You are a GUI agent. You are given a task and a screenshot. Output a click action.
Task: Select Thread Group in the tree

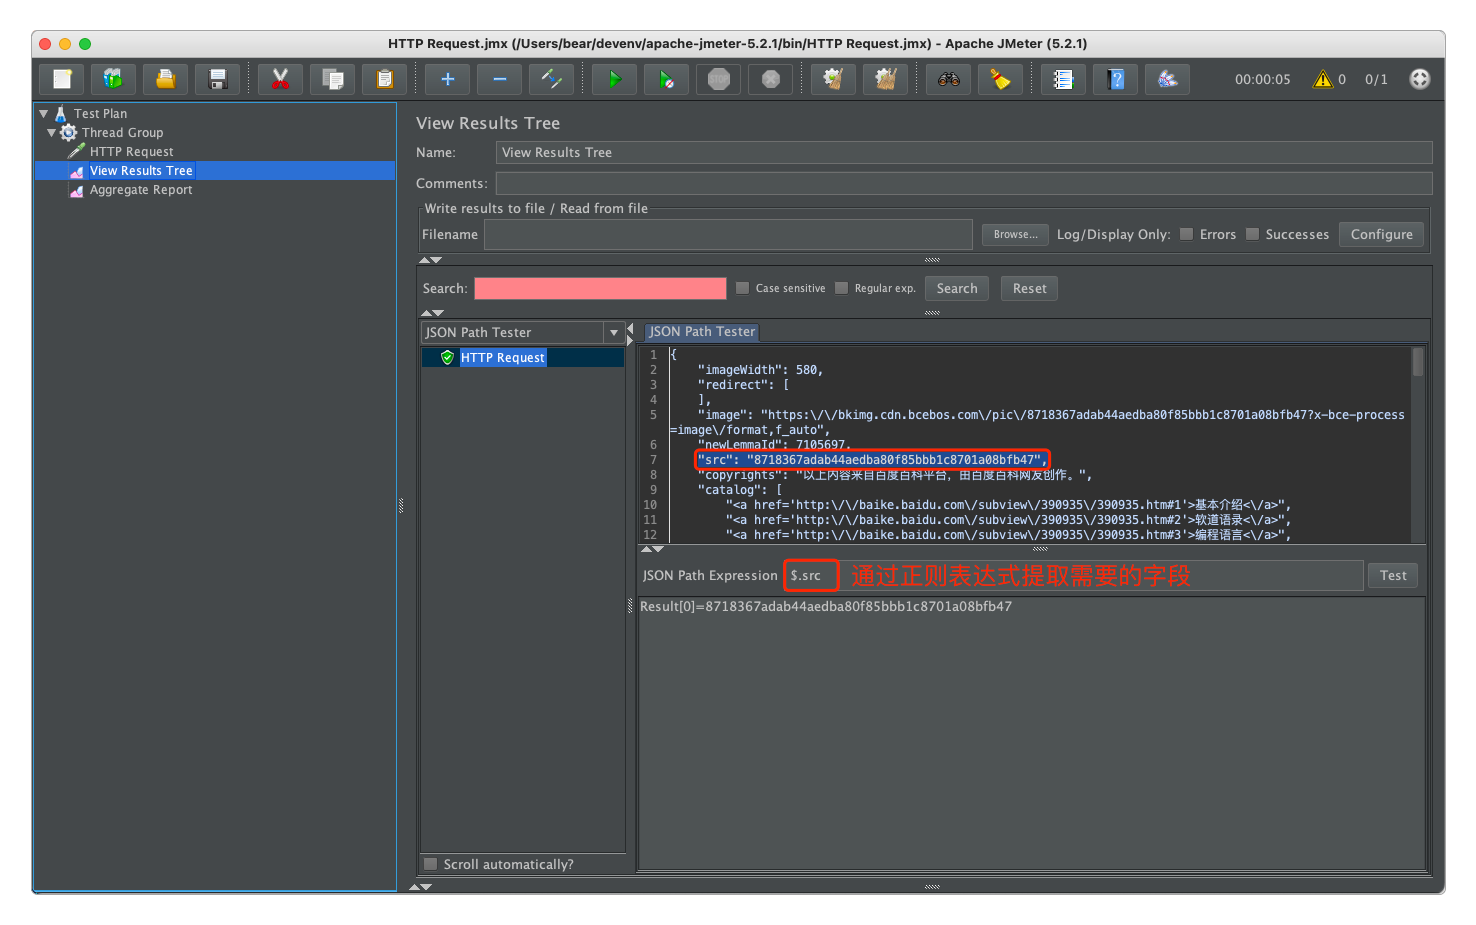tap(122, 133)
